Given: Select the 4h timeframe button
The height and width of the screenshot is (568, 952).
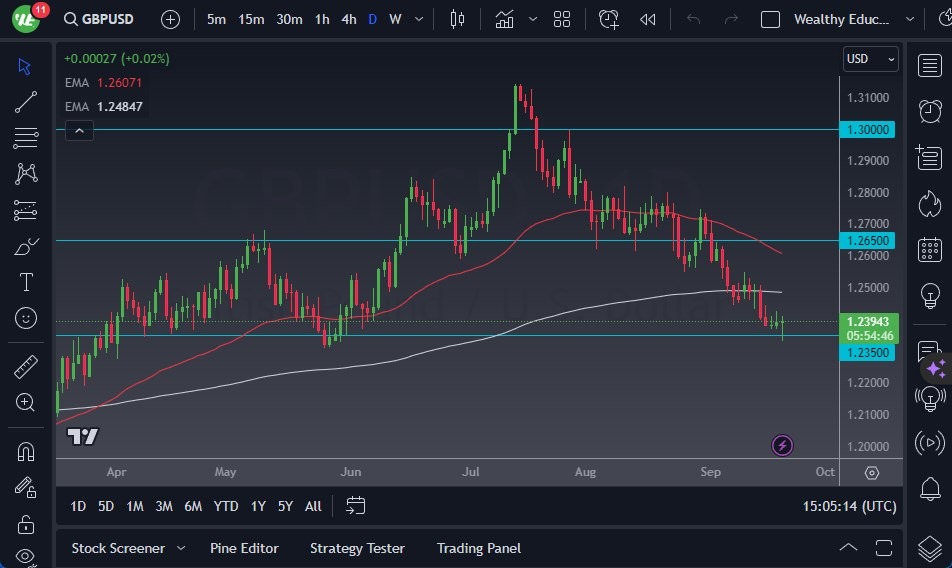Looking at the screenshot, I should 348,19.
